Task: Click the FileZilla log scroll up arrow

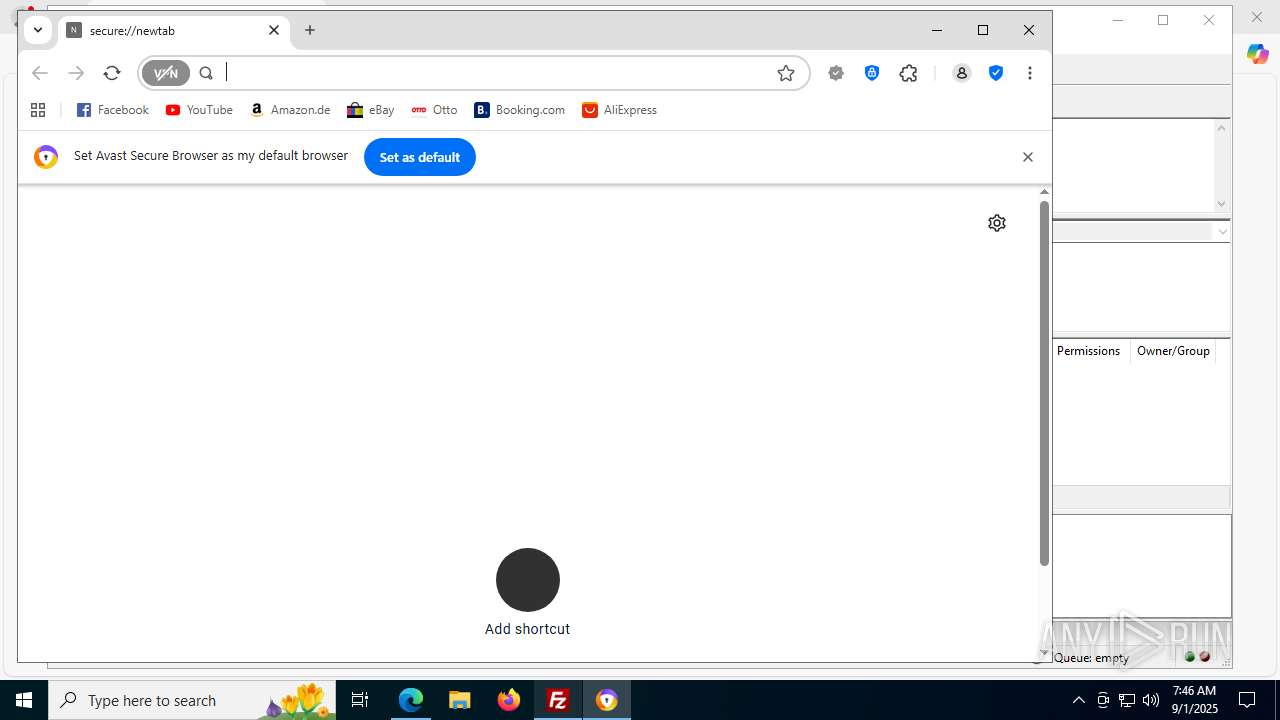Action: tap(1221, 128)
